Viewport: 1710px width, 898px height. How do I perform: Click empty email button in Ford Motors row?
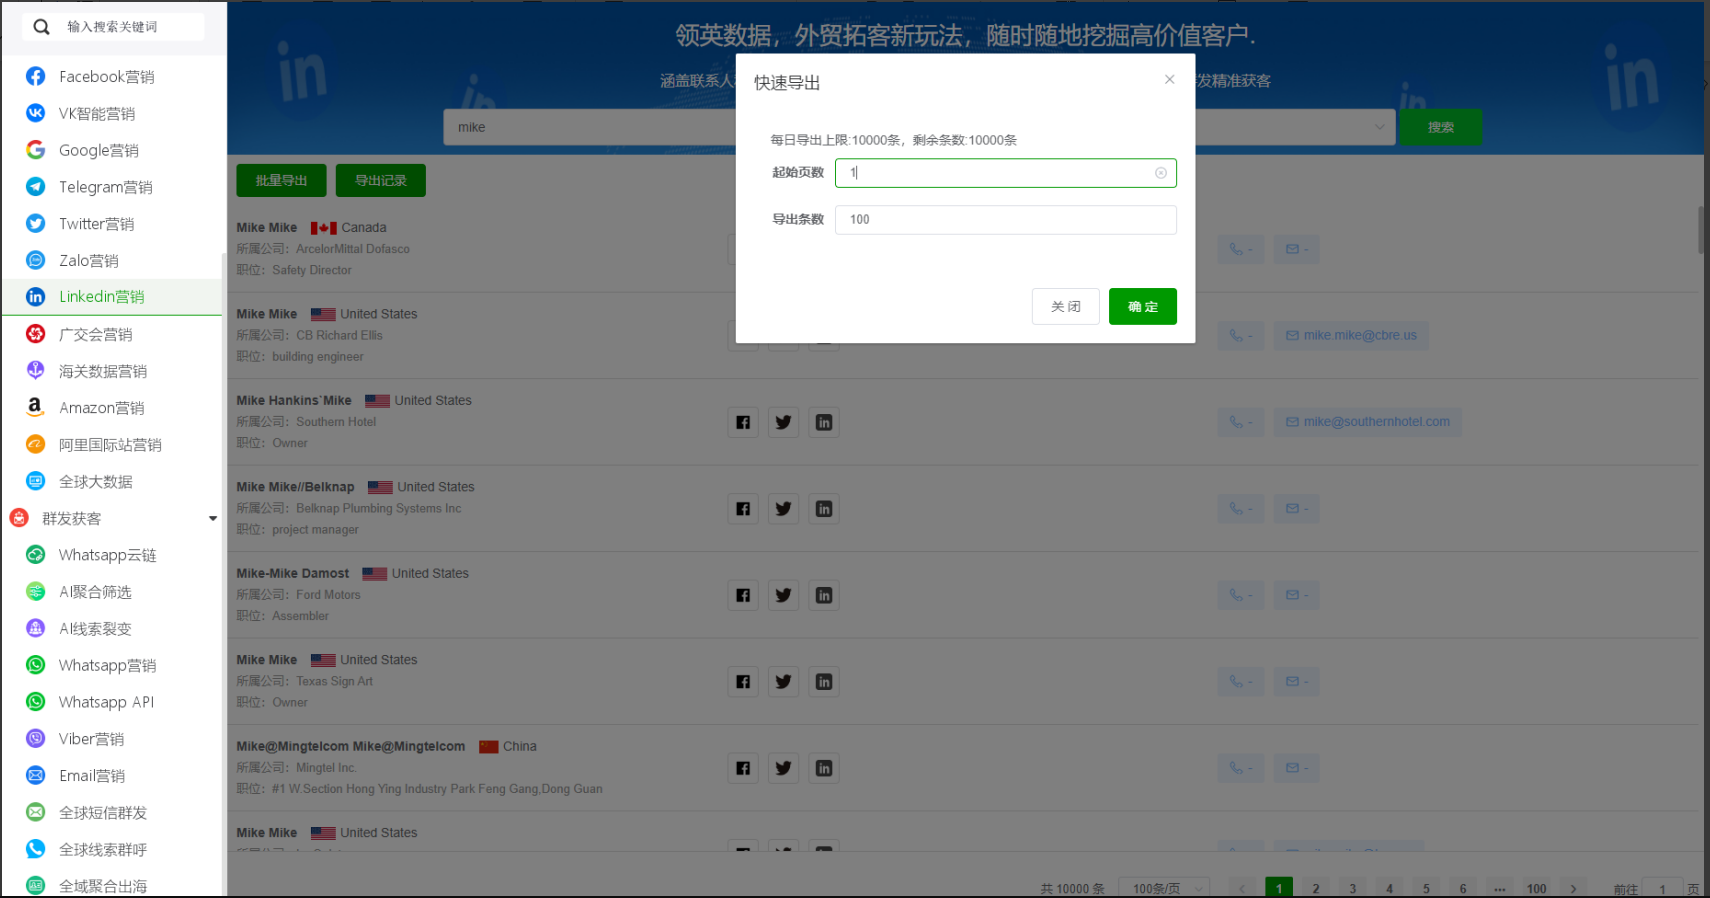[1297, 595]
